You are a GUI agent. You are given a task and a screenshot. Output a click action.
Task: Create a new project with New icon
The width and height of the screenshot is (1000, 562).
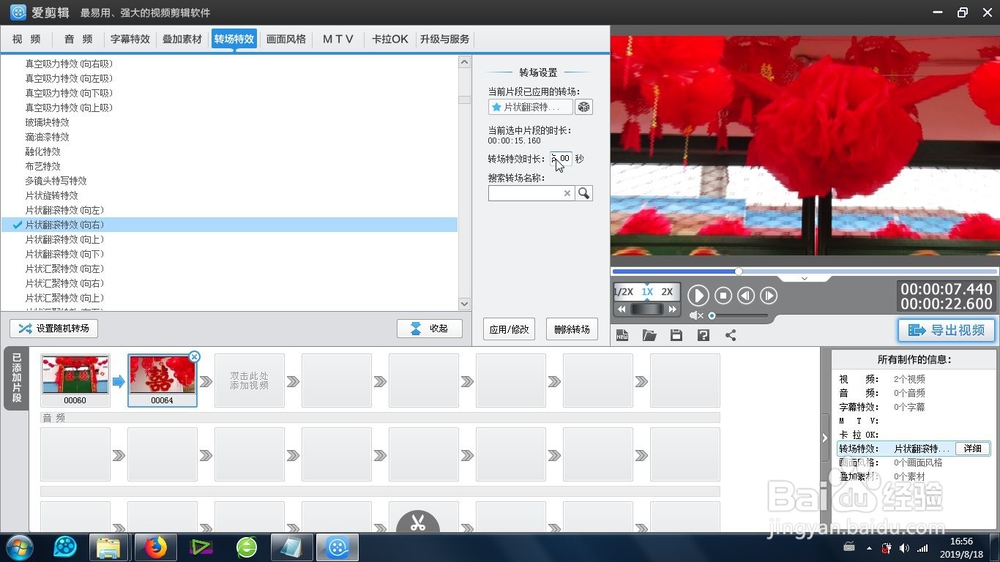622,335
